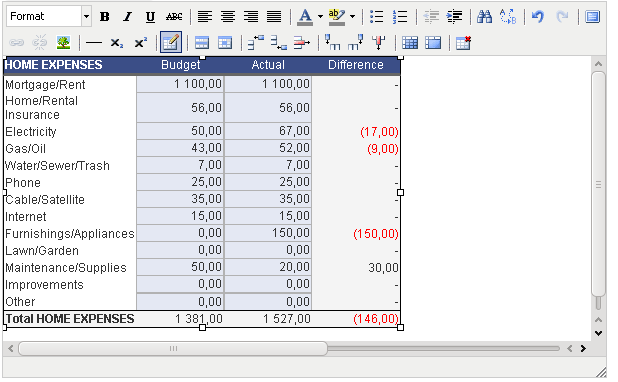Image resolution: width=618 pixels, height=382 pixels.
Task: Click the vertical scrollbar up arrow
Action: pos(598,64)
